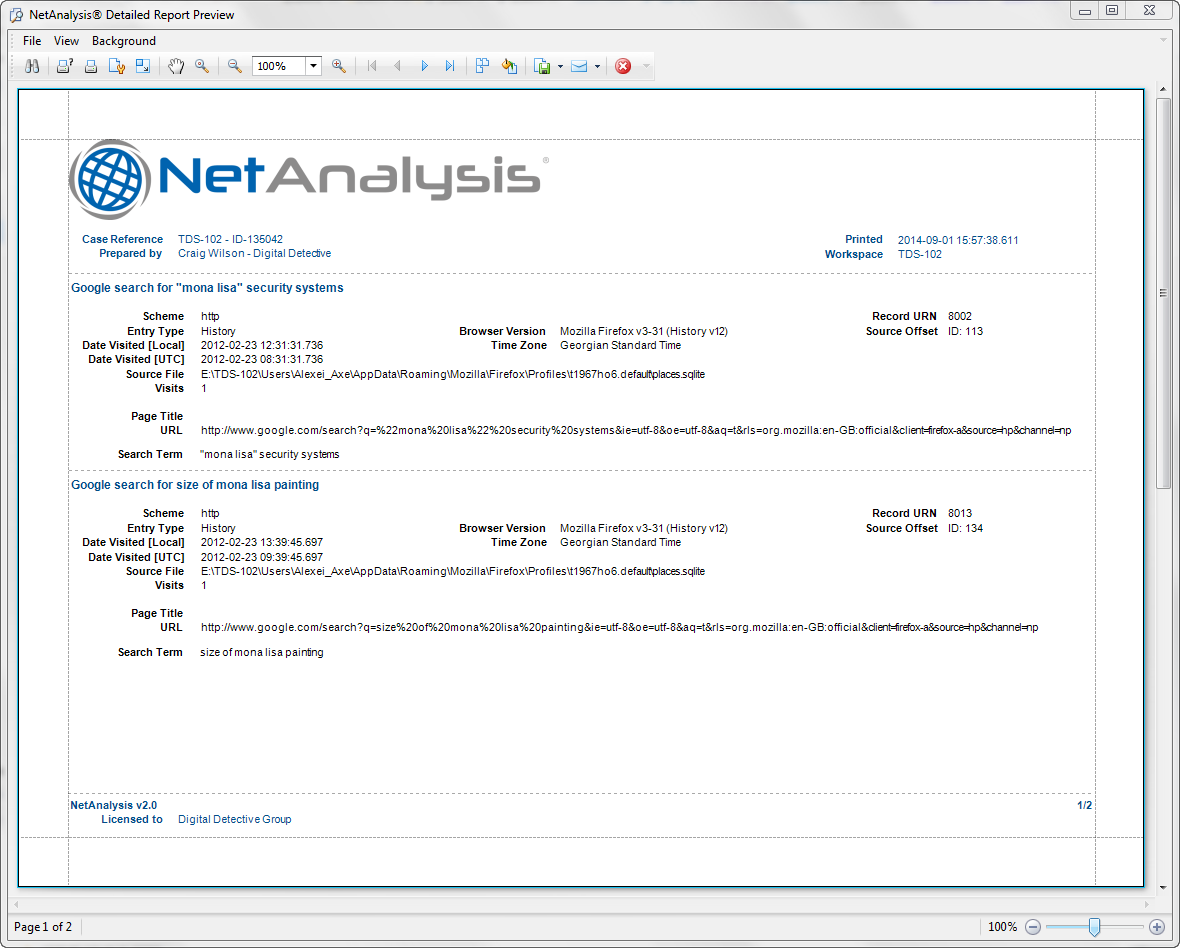Click the Scale page icon

(142, 66)
